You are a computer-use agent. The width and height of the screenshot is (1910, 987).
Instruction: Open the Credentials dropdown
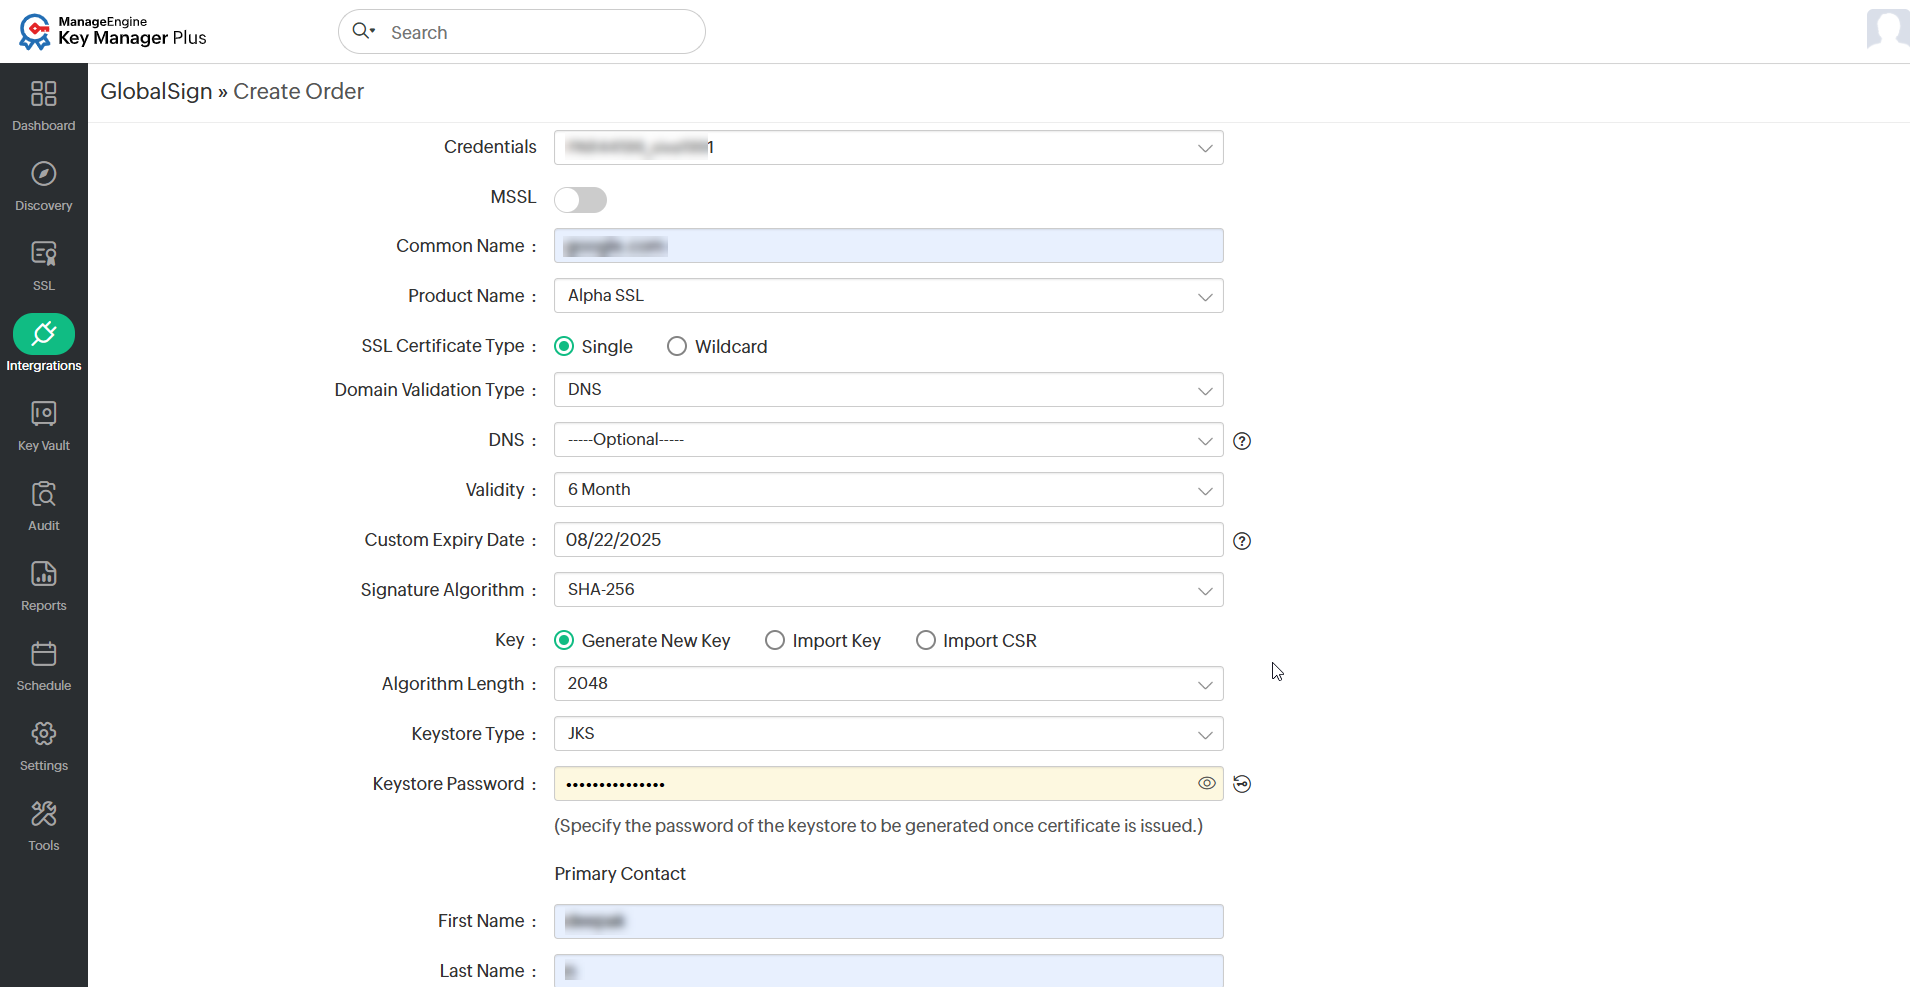(x=889, y=148)
